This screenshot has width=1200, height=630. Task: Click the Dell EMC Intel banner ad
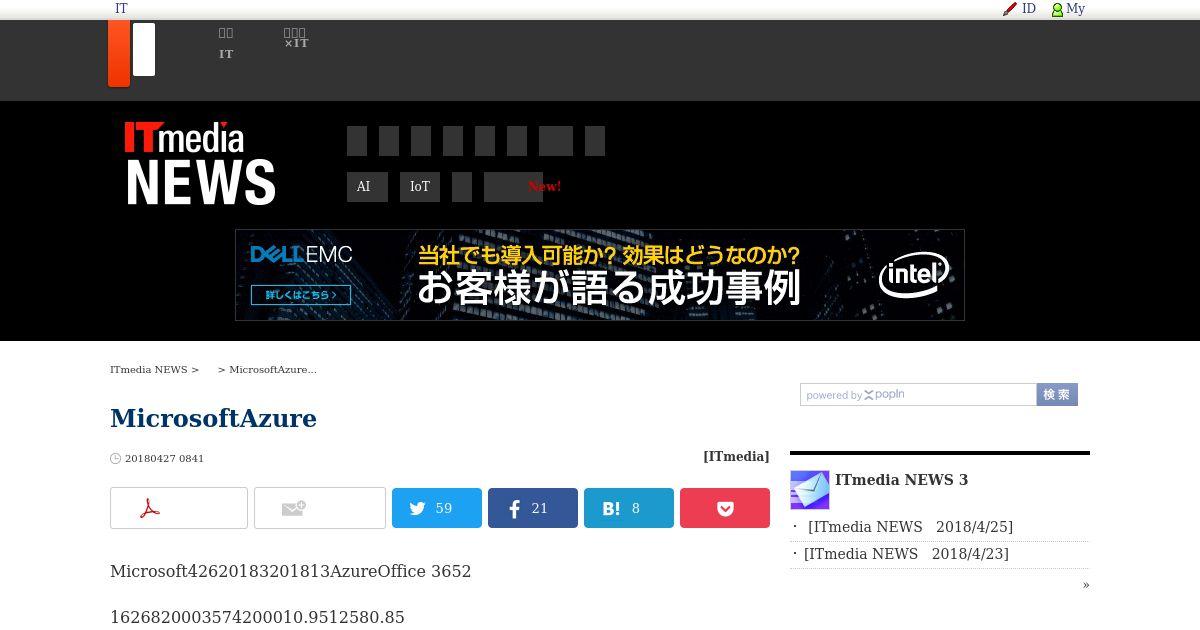[600, 275]
